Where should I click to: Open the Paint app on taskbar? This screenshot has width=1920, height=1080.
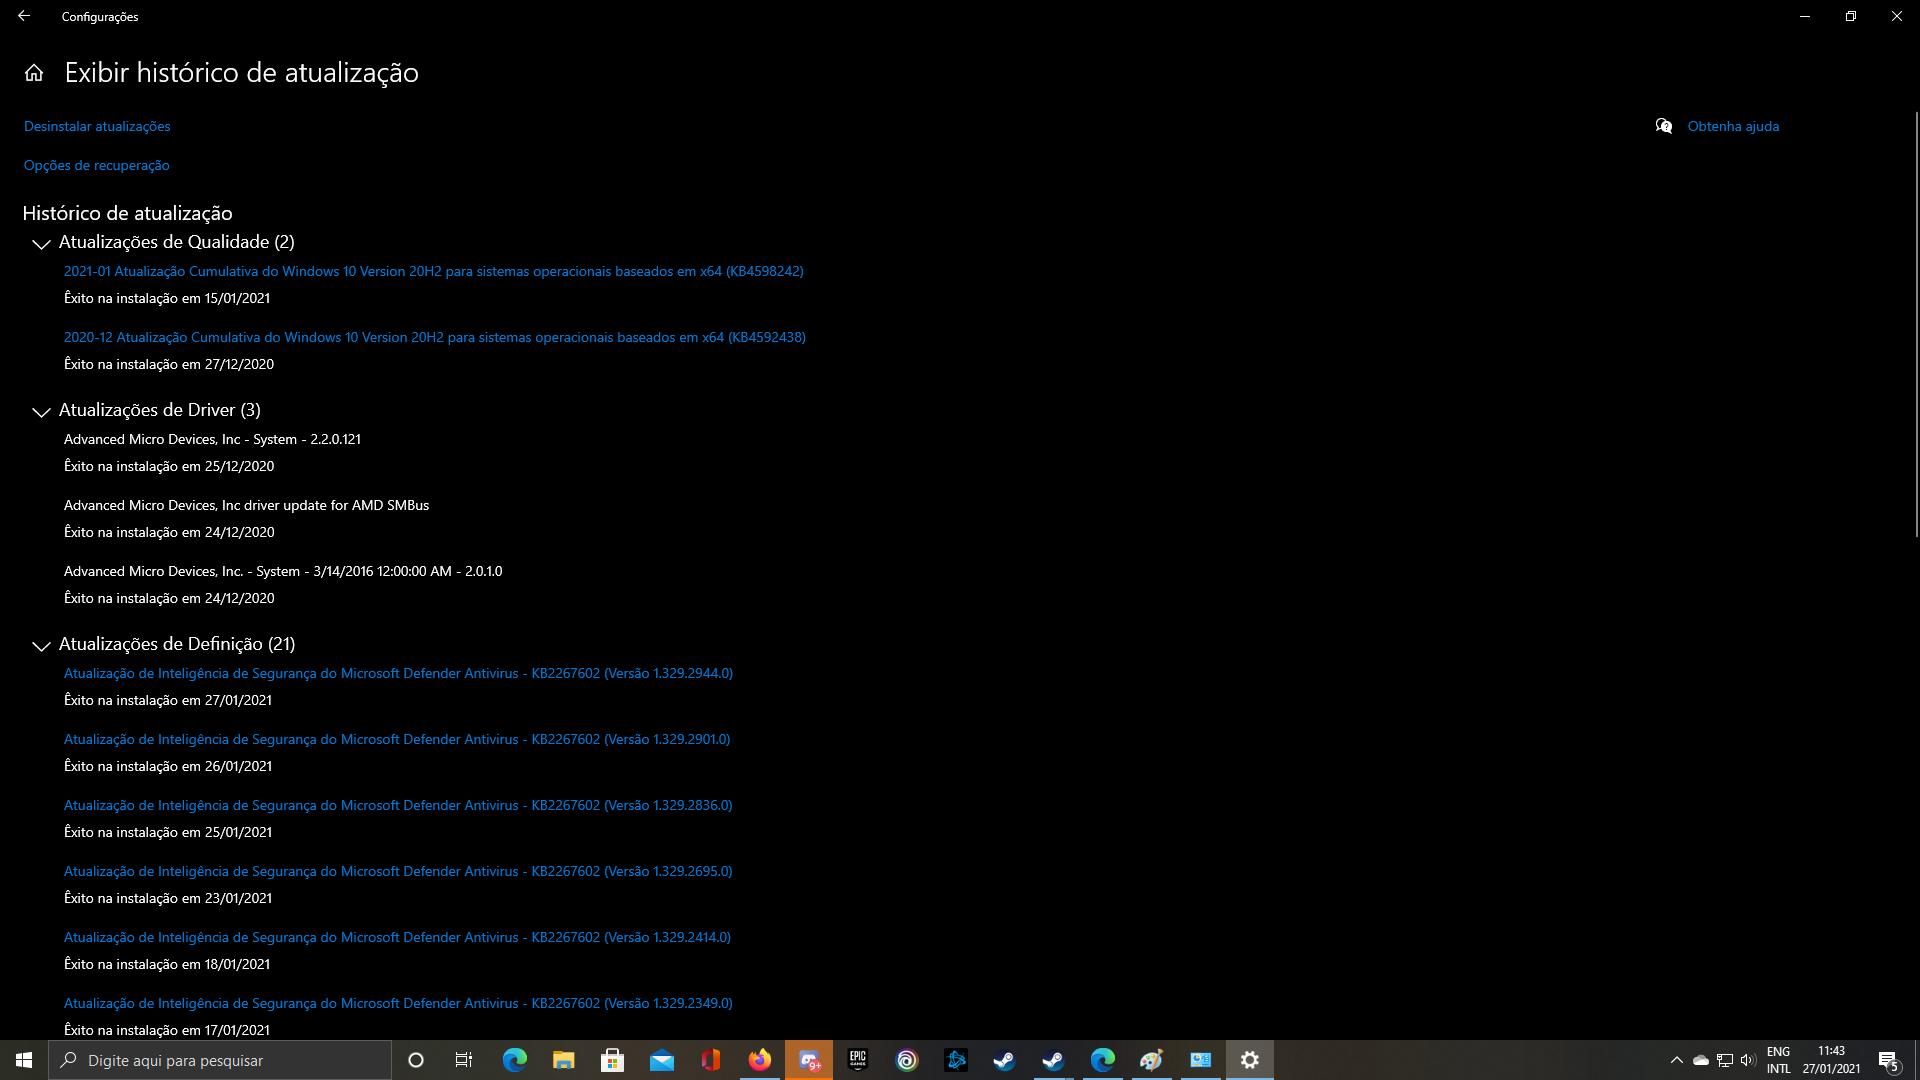pyautogui.click(x=1152, y=1060)
